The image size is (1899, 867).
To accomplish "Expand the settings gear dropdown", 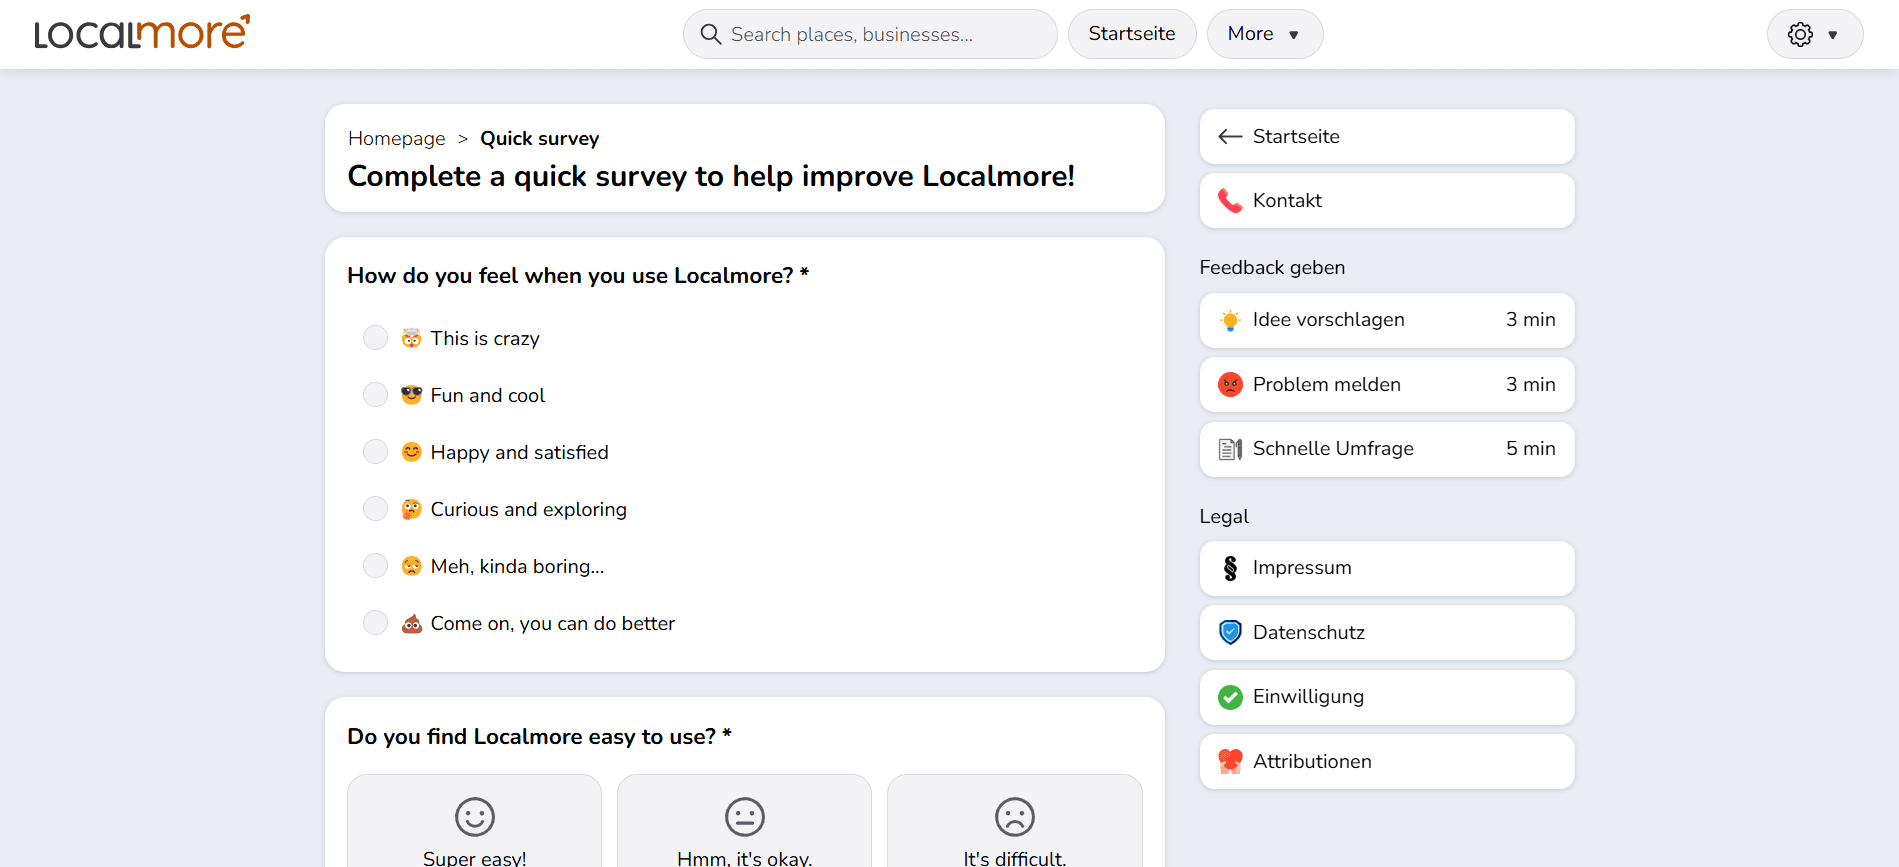I will coord(1814,35).
